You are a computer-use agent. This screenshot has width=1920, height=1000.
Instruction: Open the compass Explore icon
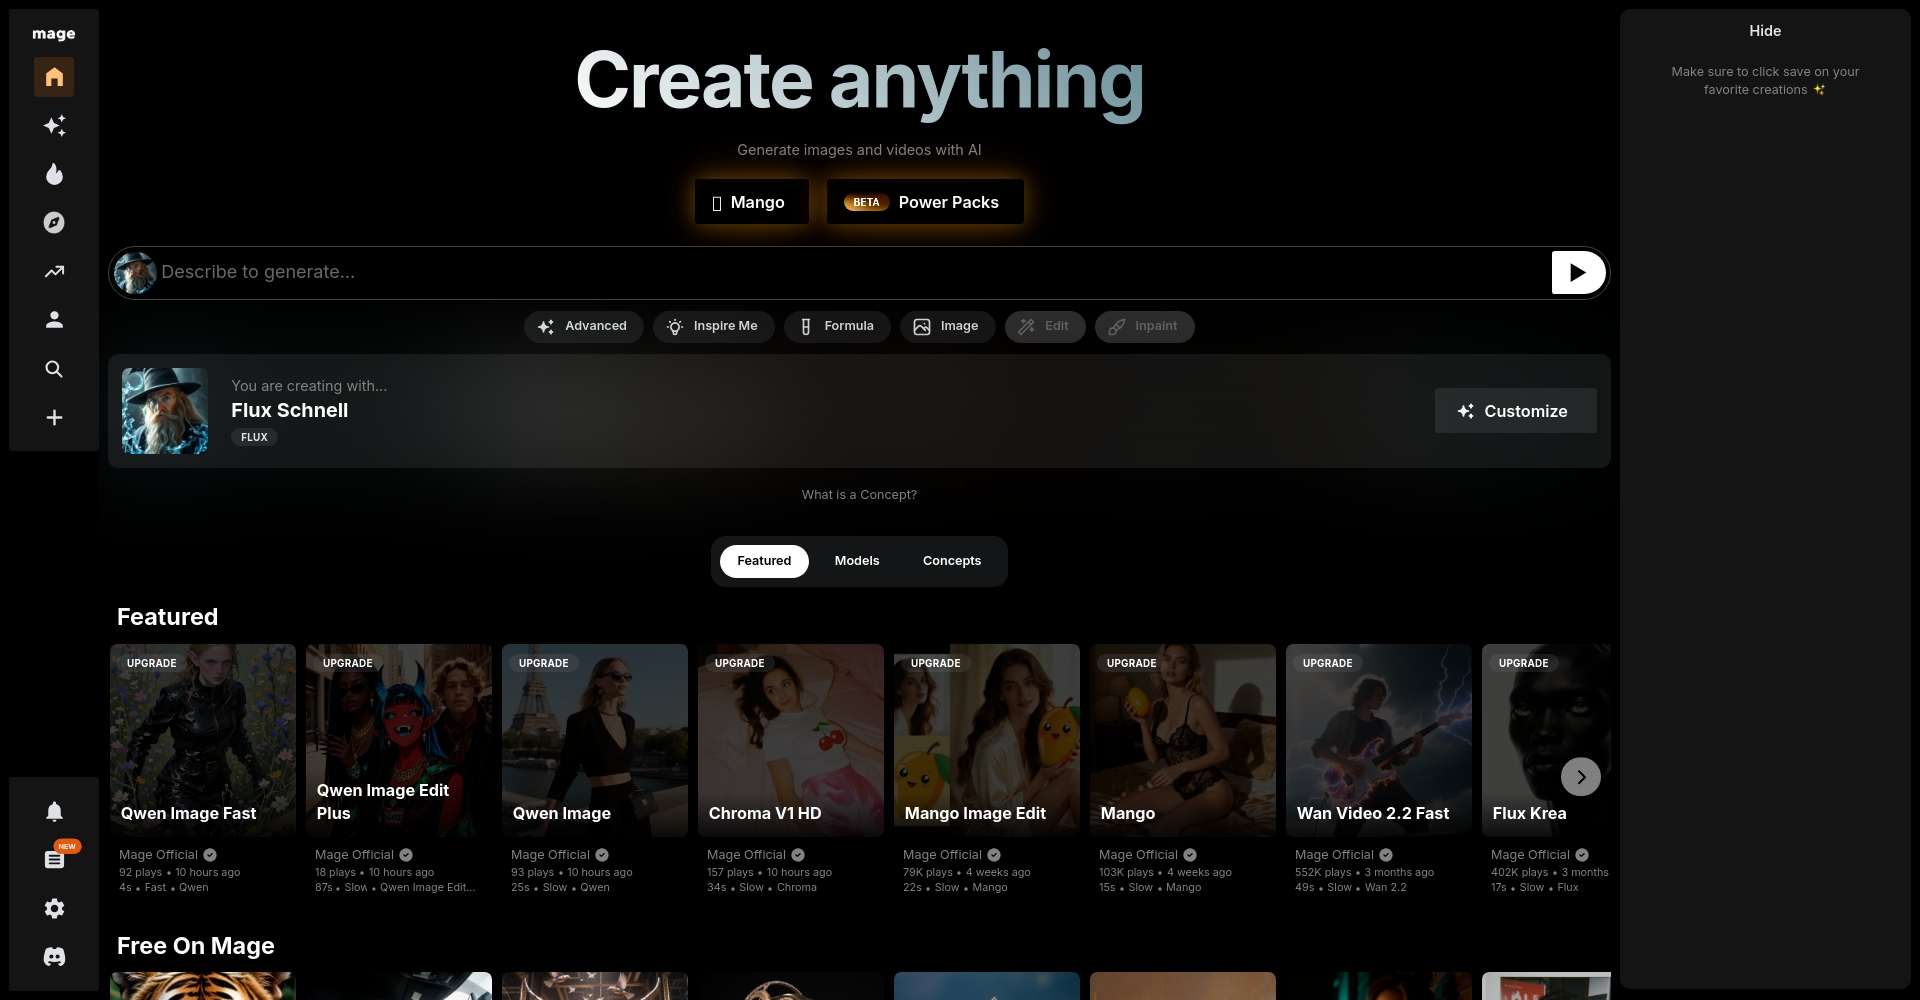pos(54,223)
